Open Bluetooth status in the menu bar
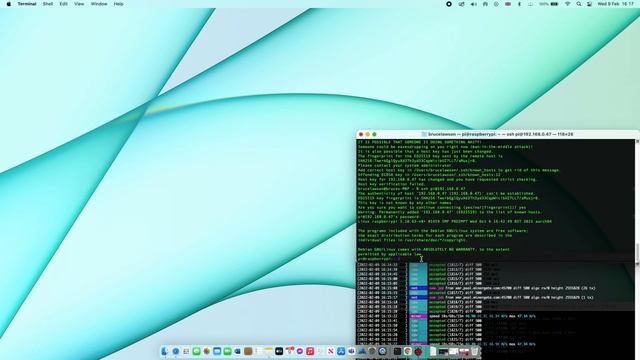 [x=520, y=4]
